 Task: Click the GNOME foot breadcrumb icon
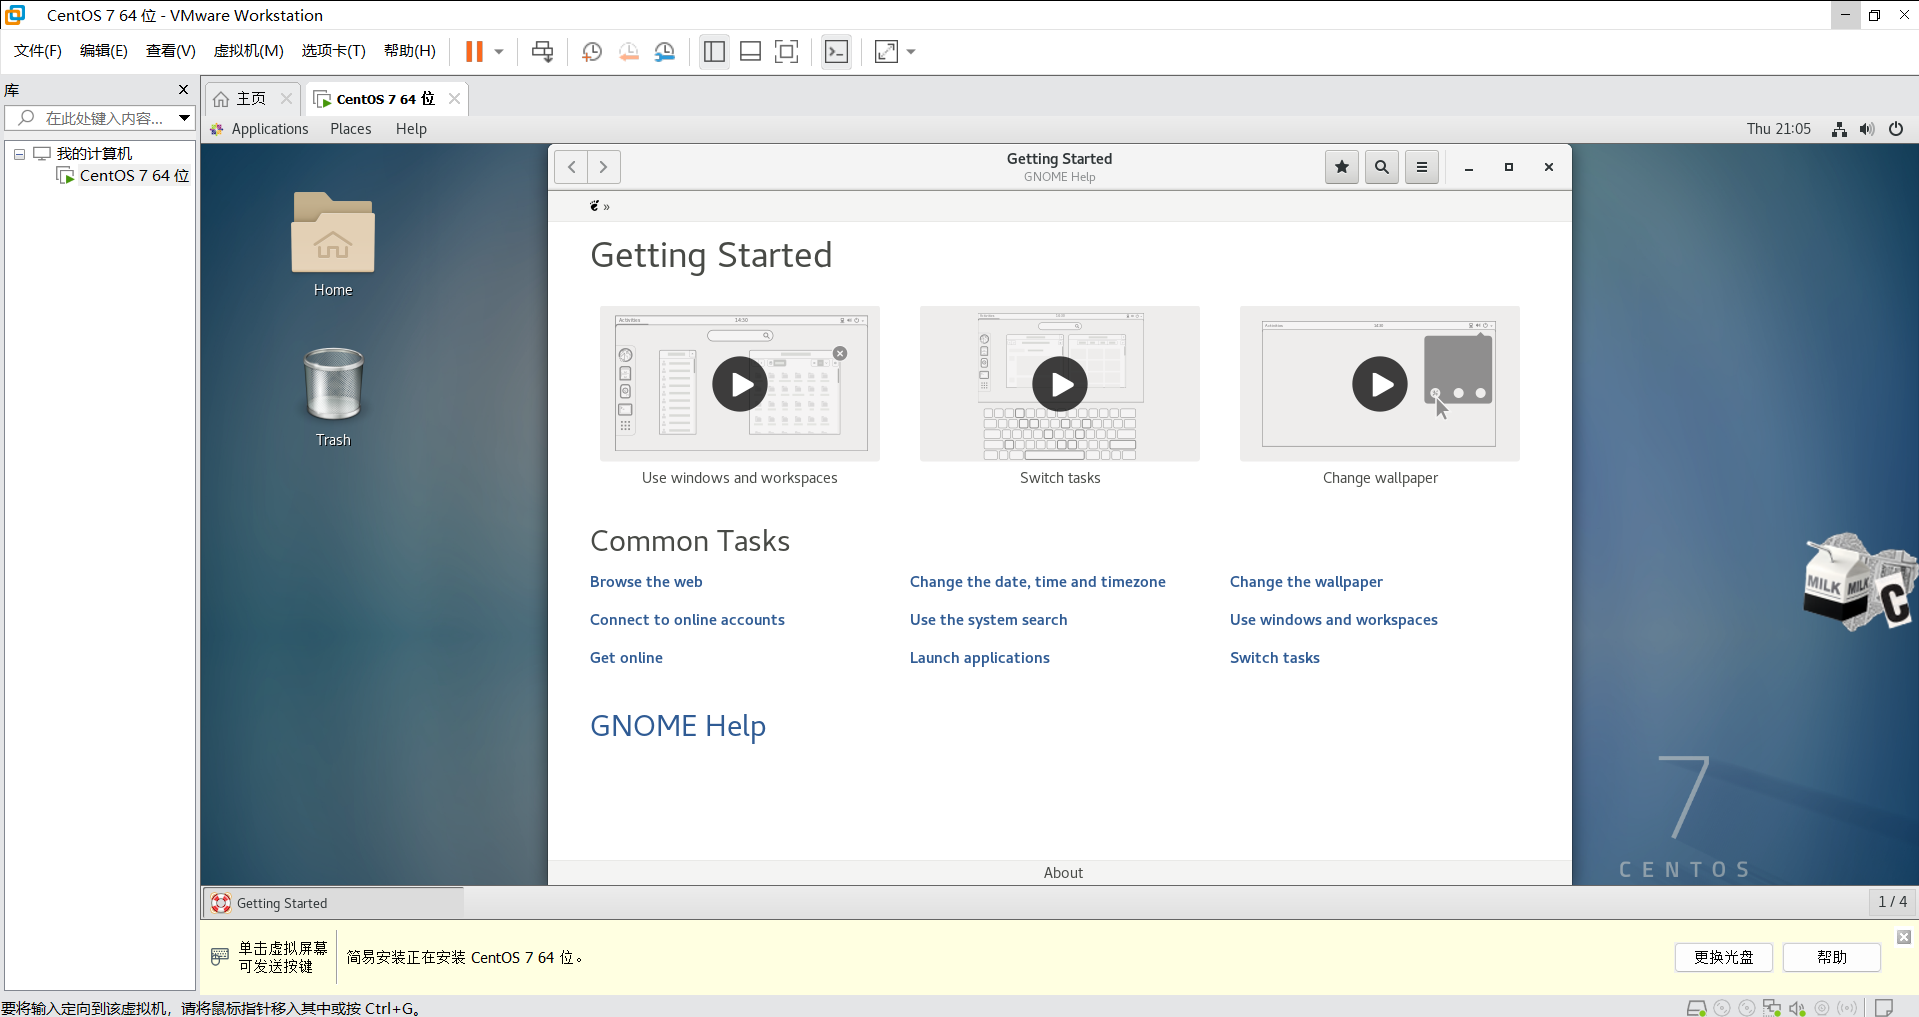594,206
